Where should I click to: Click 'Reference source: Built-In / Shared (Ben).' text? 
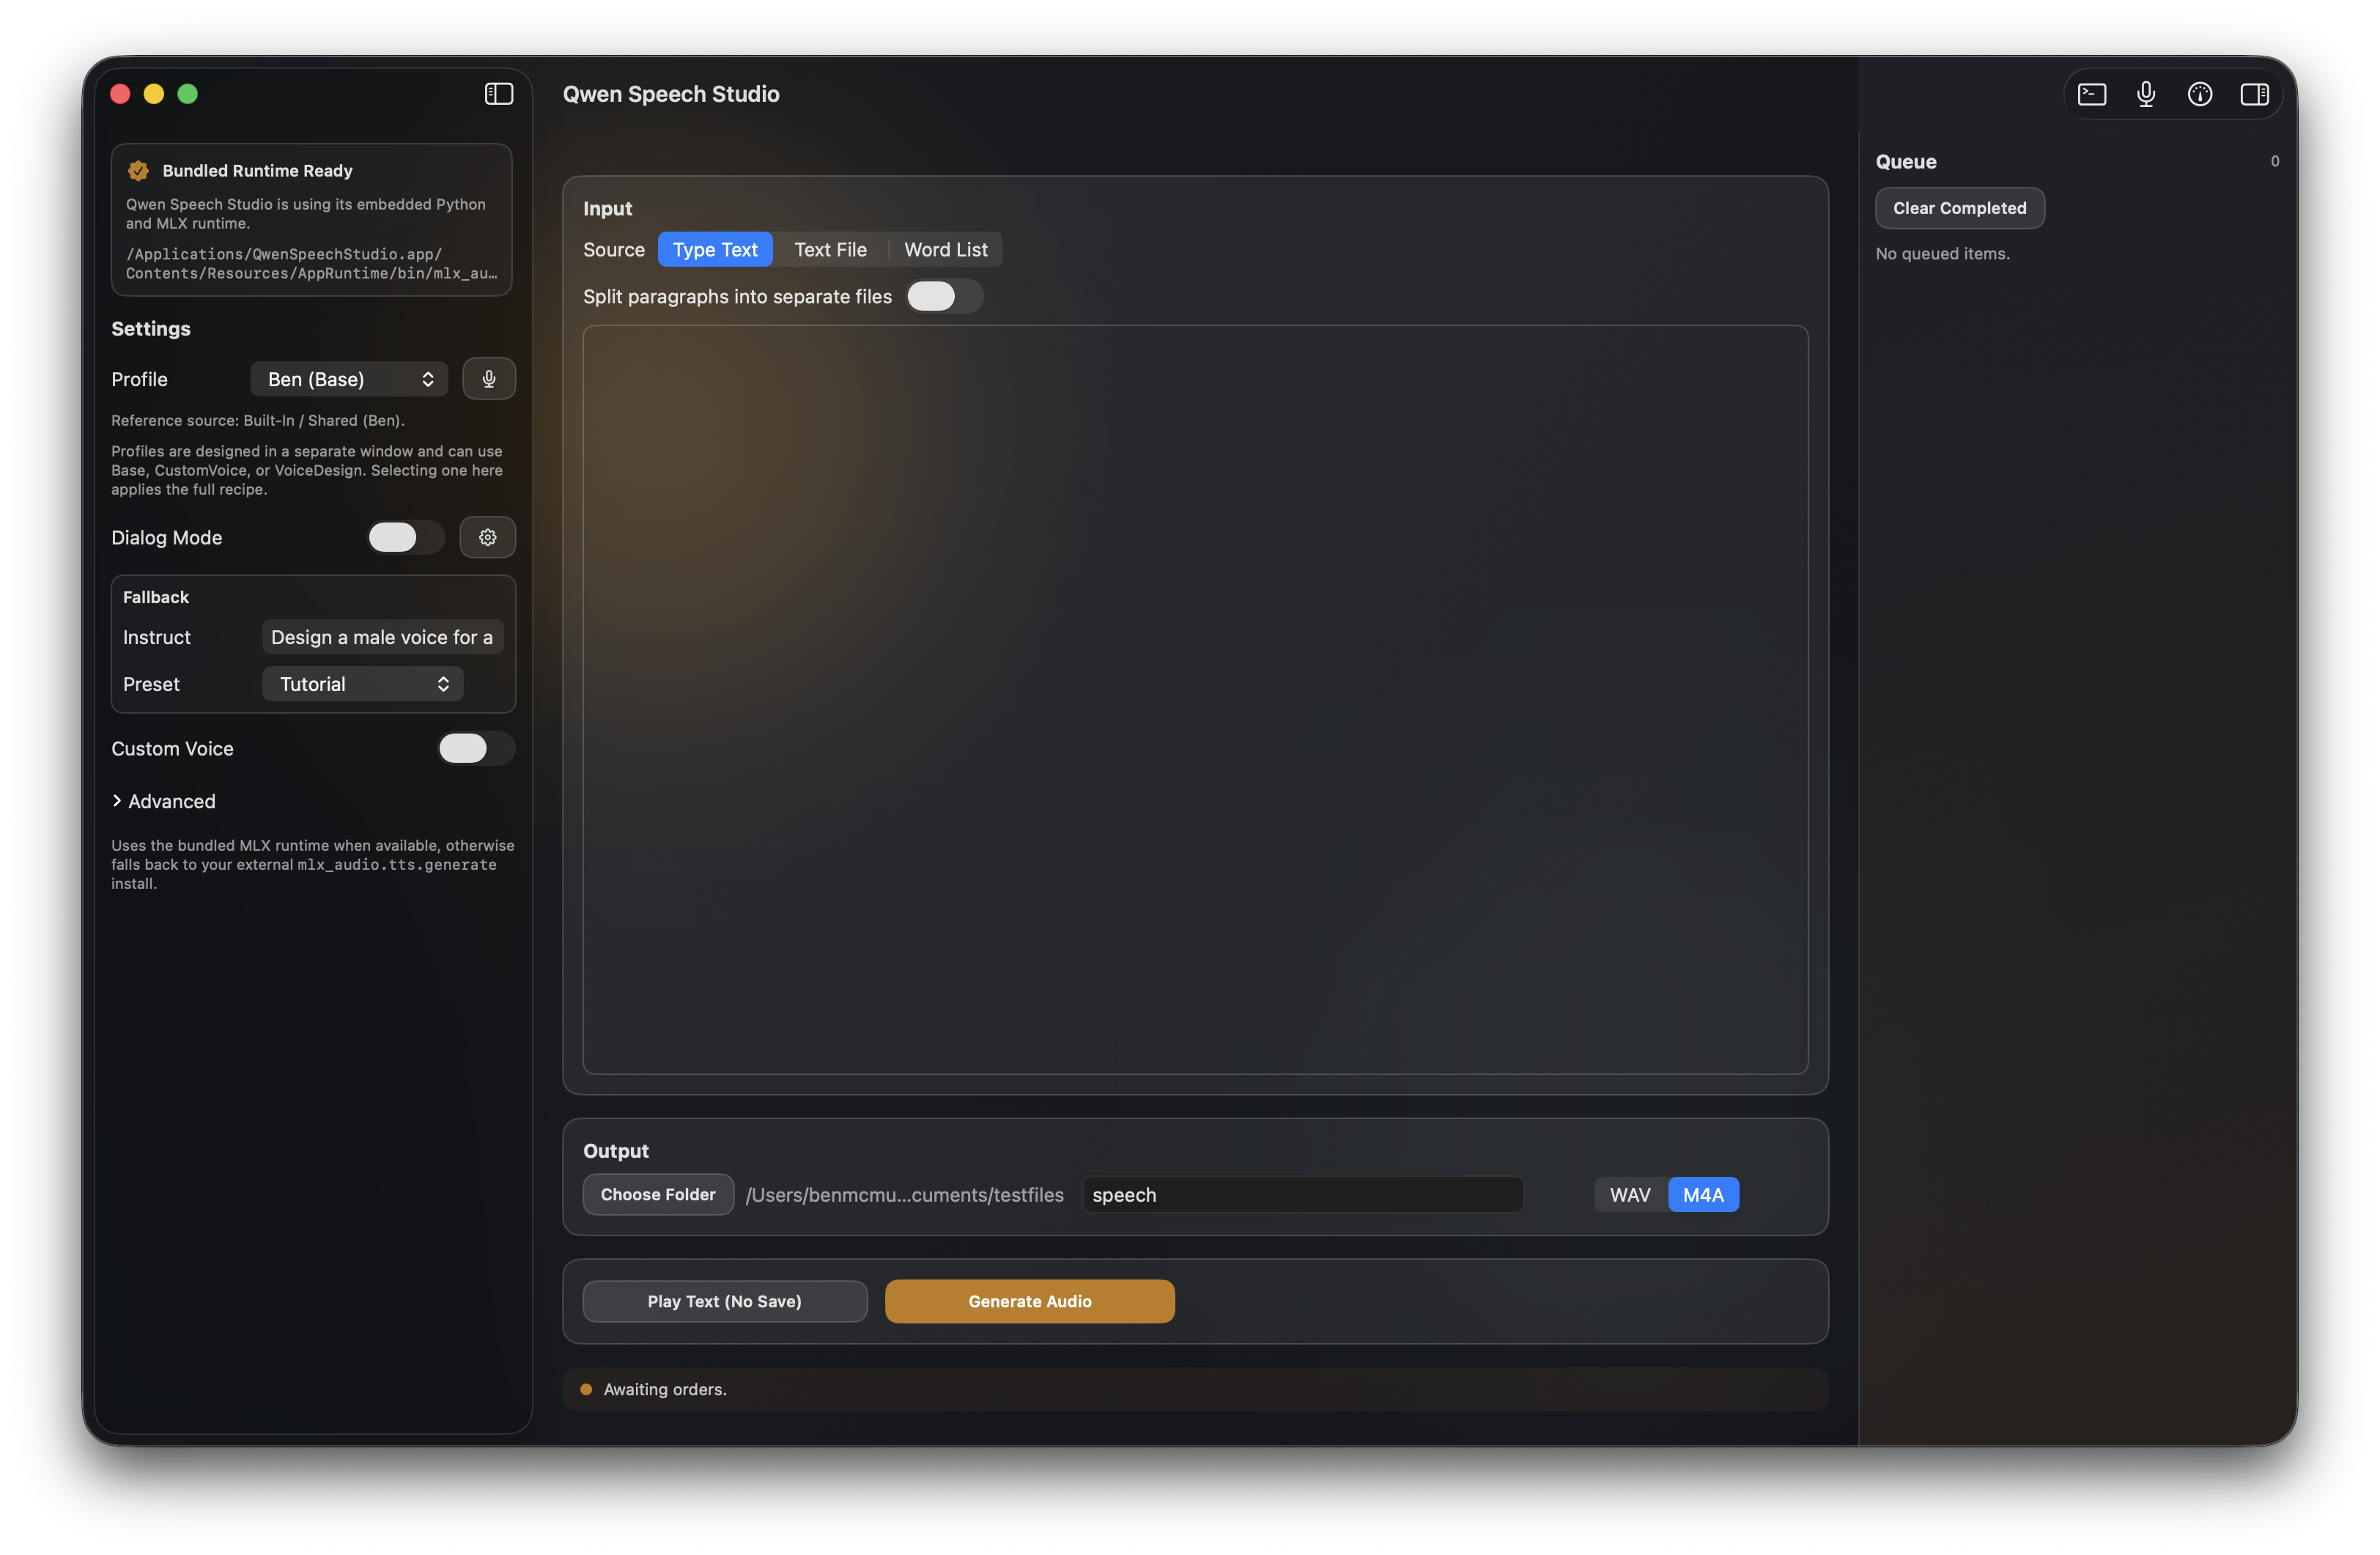[x=258, y=420]
